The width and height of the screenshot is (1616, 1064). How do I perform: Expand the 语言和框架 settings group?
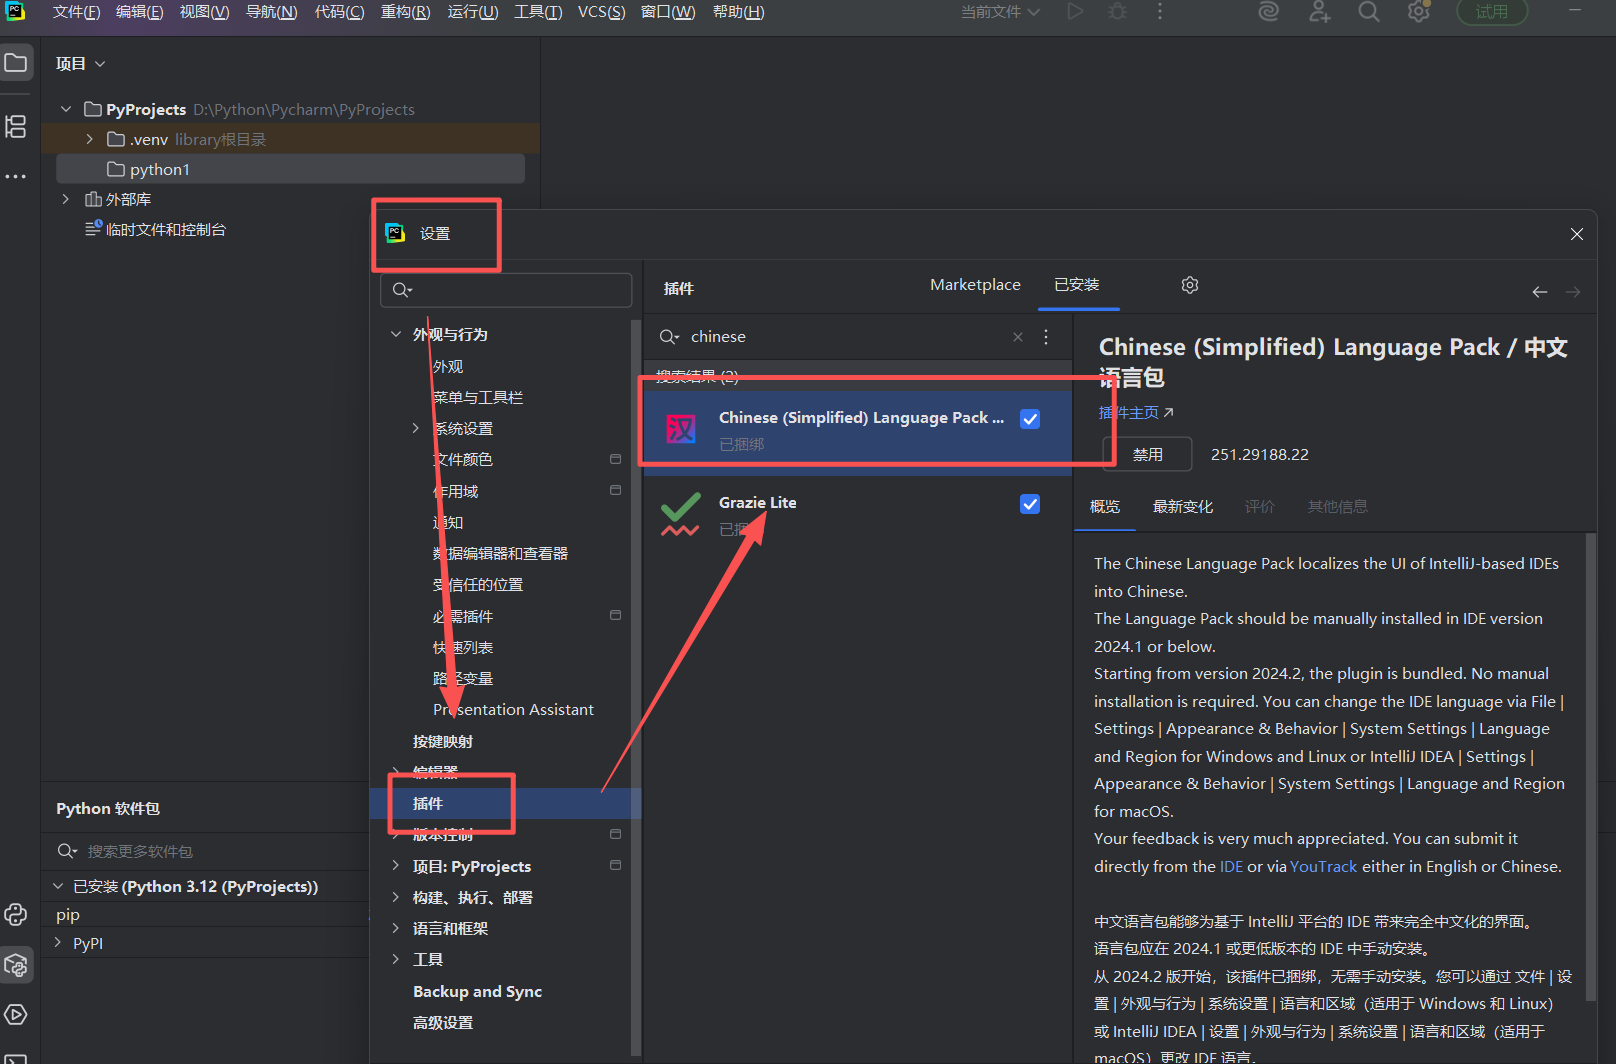pos(396,928)
